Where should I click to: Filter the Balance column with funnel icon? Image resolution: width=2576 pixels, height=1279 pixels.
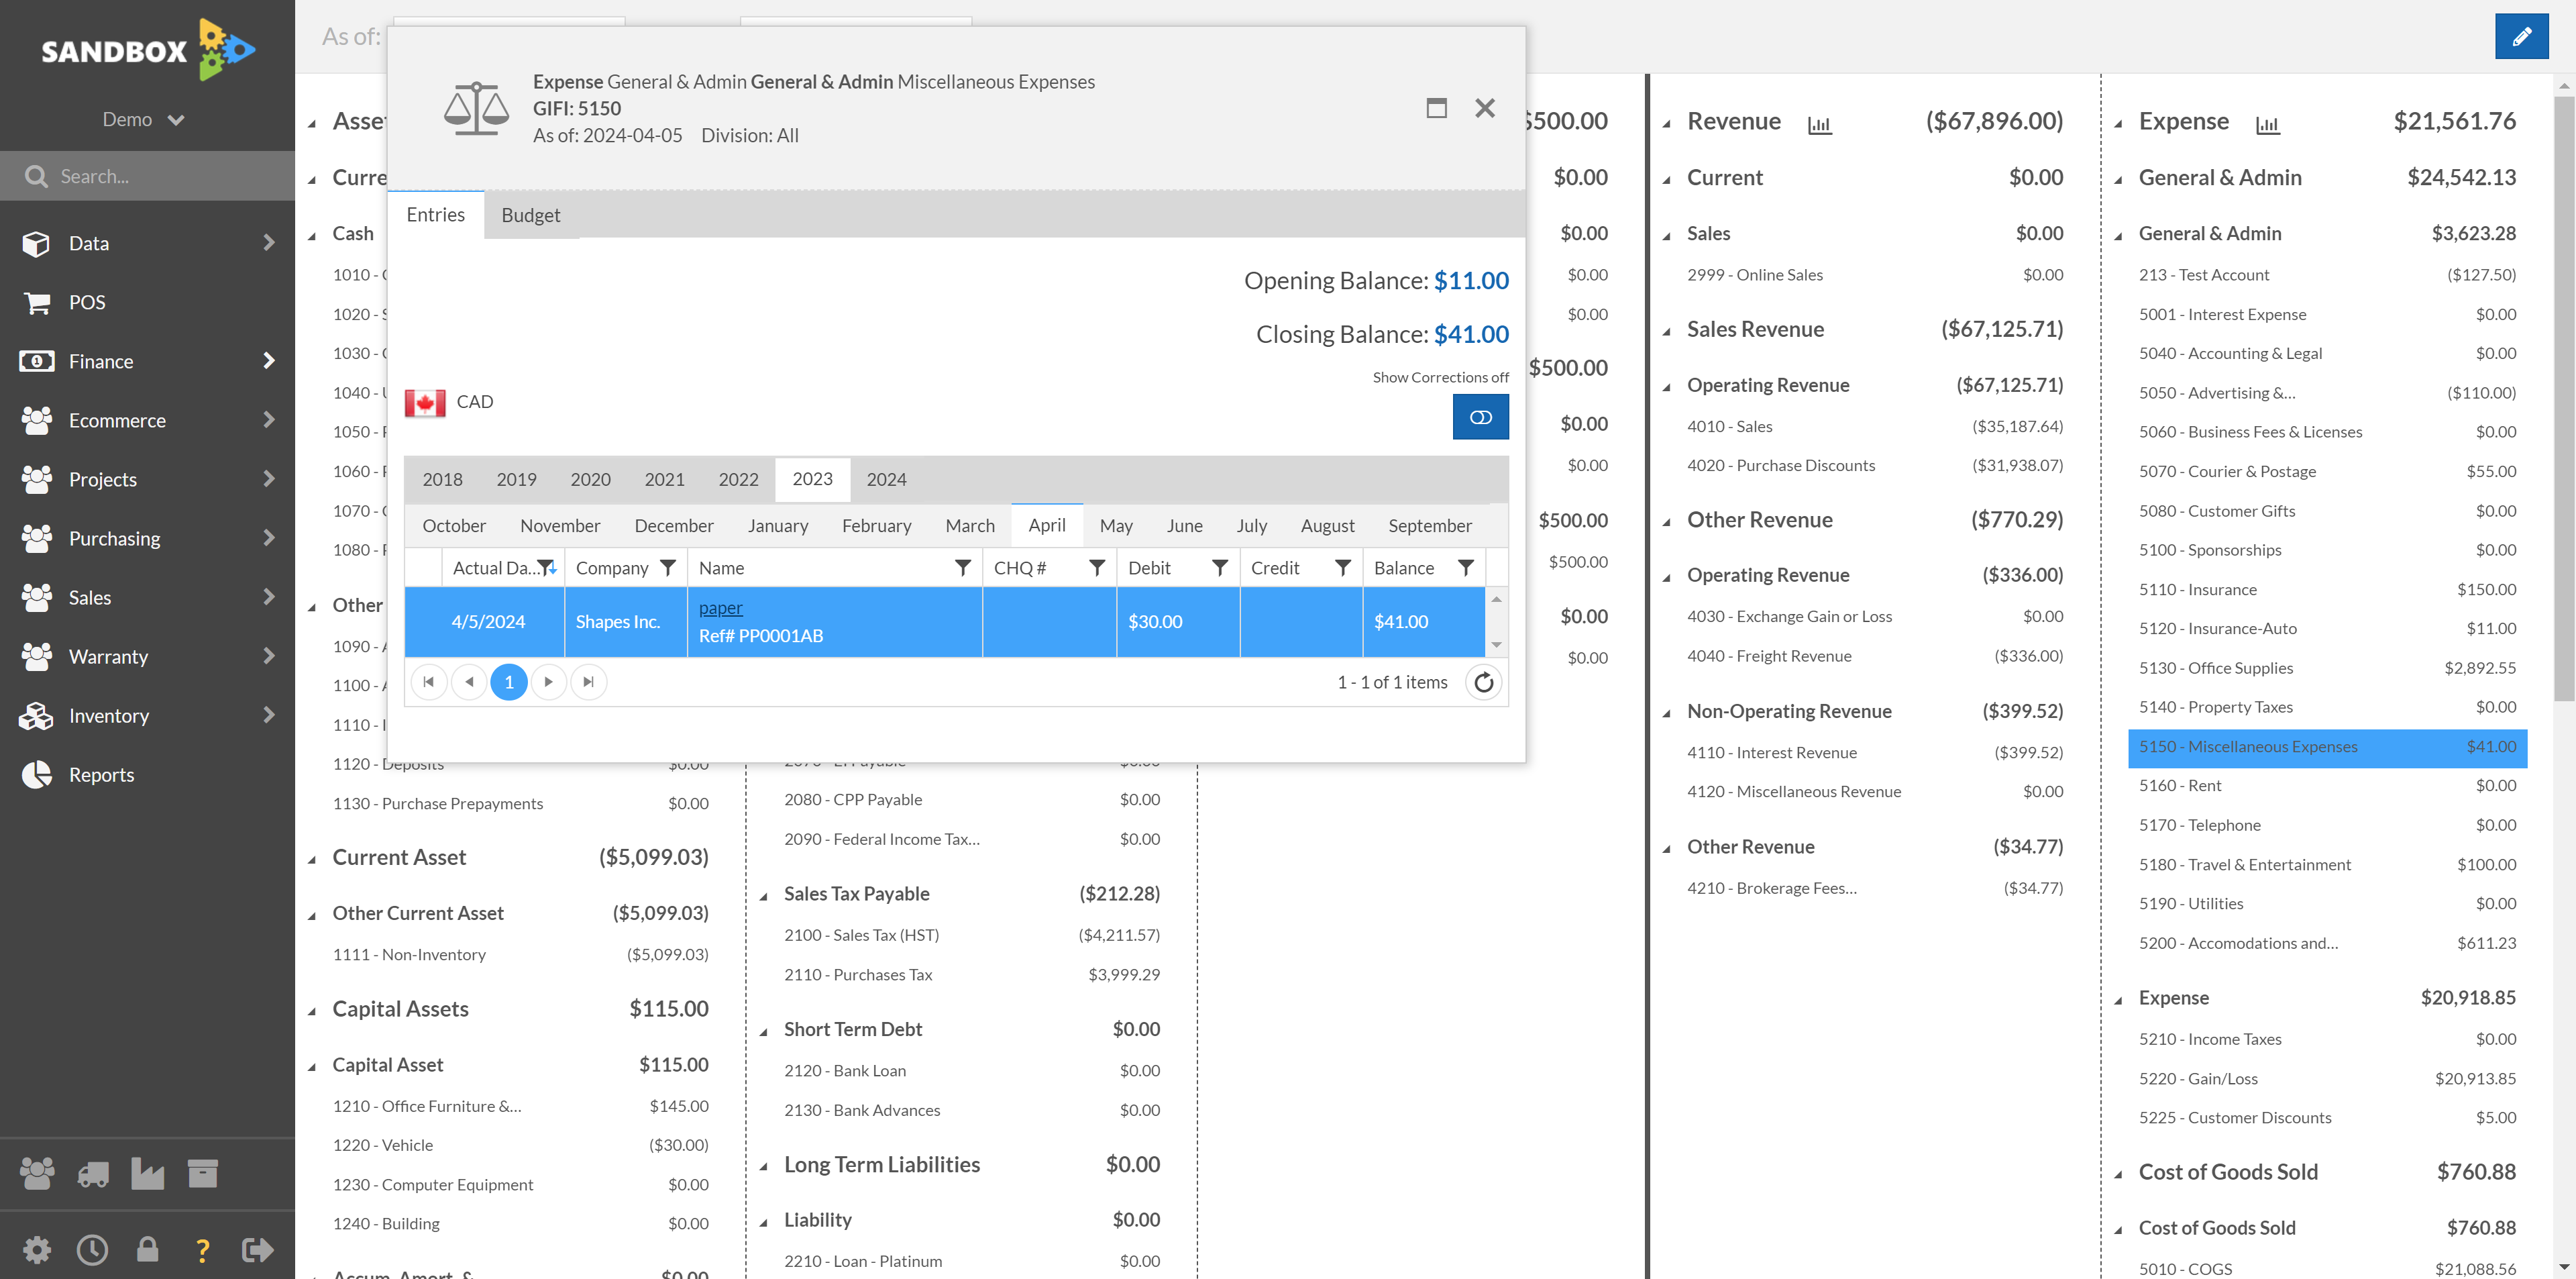point(1465,567)
